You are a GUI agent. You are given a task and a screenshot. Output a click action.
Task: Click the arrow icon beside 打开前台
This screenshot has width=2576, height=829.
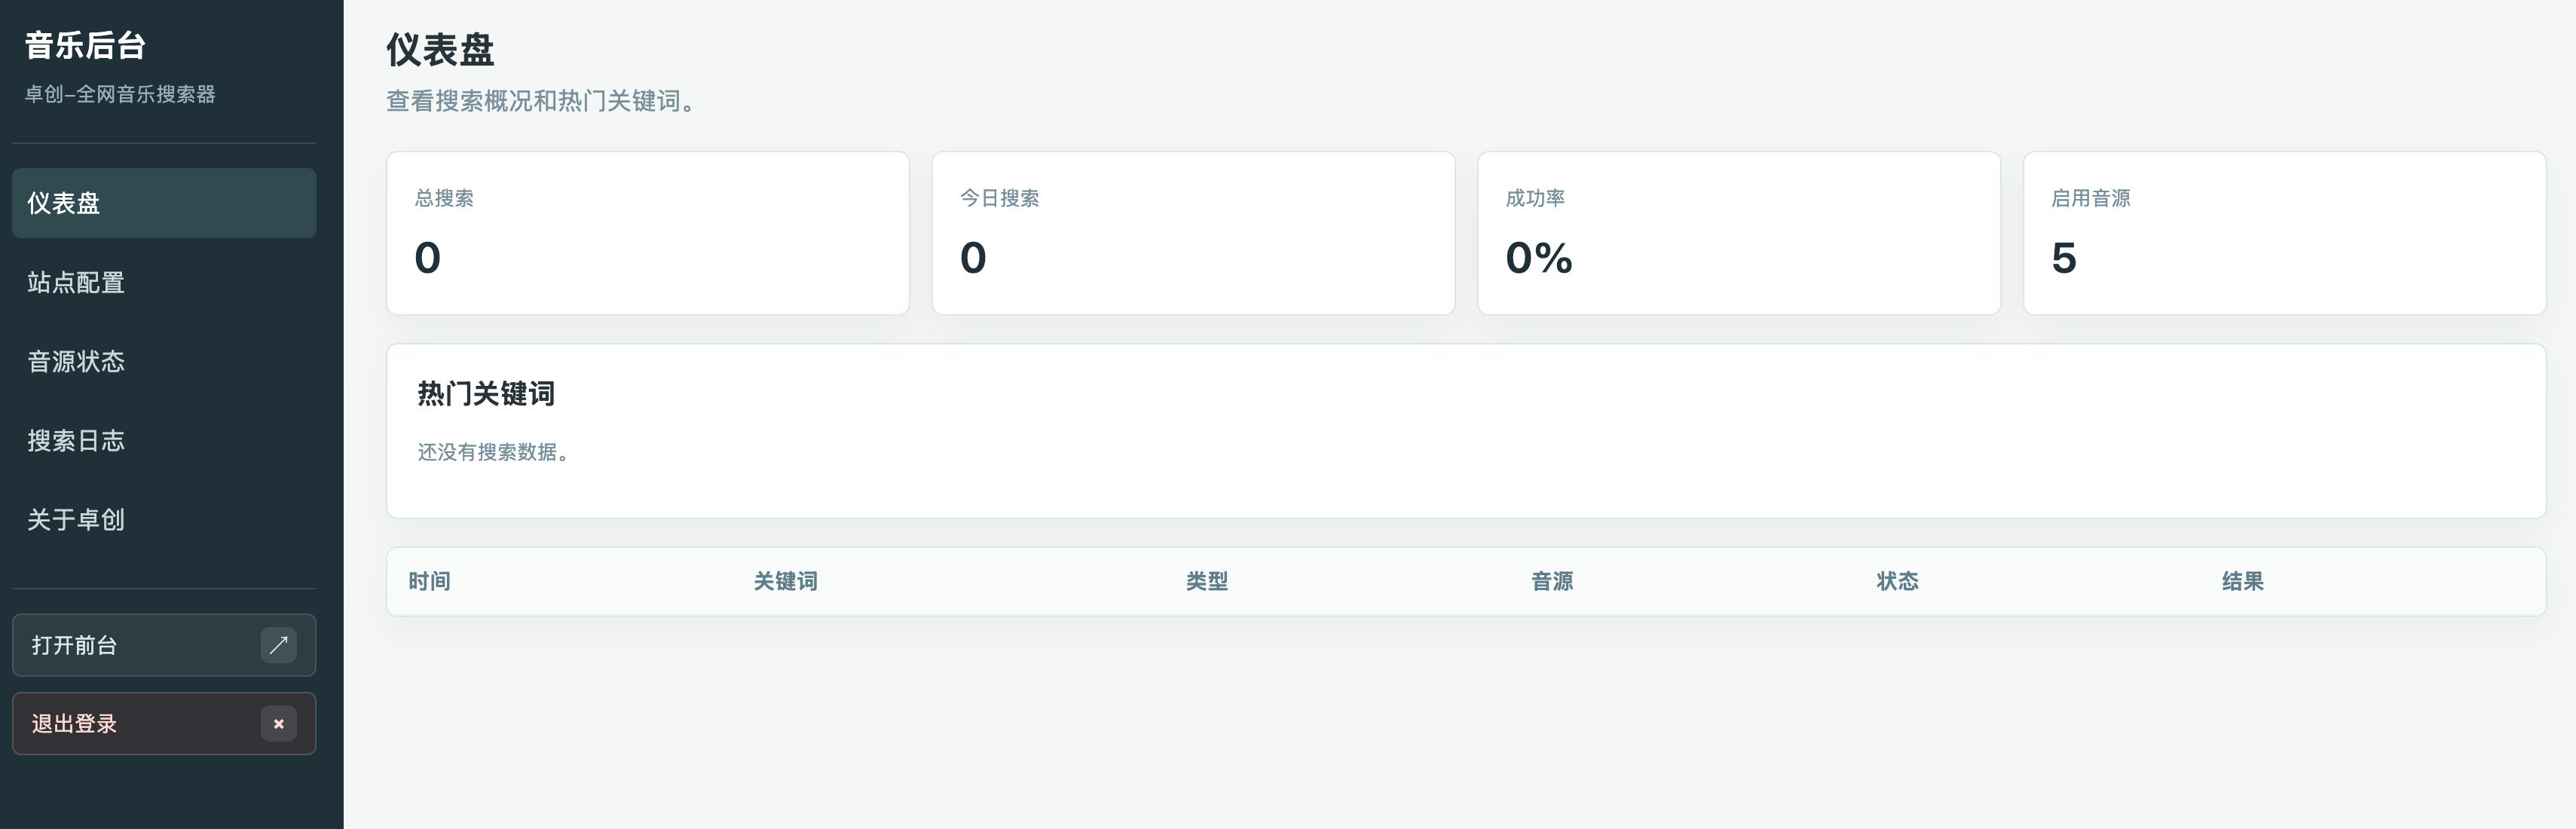pos(279,645)
